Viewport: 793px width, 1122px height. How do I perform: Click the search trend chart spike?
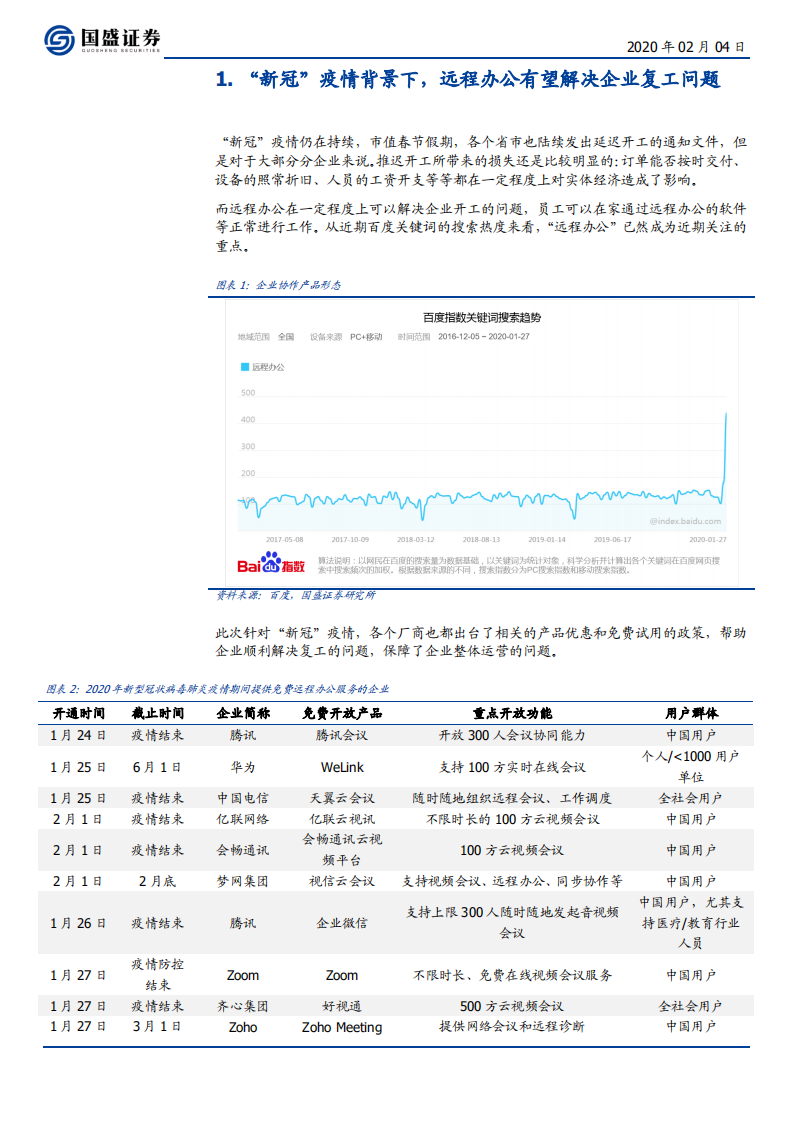pos(726,456)
